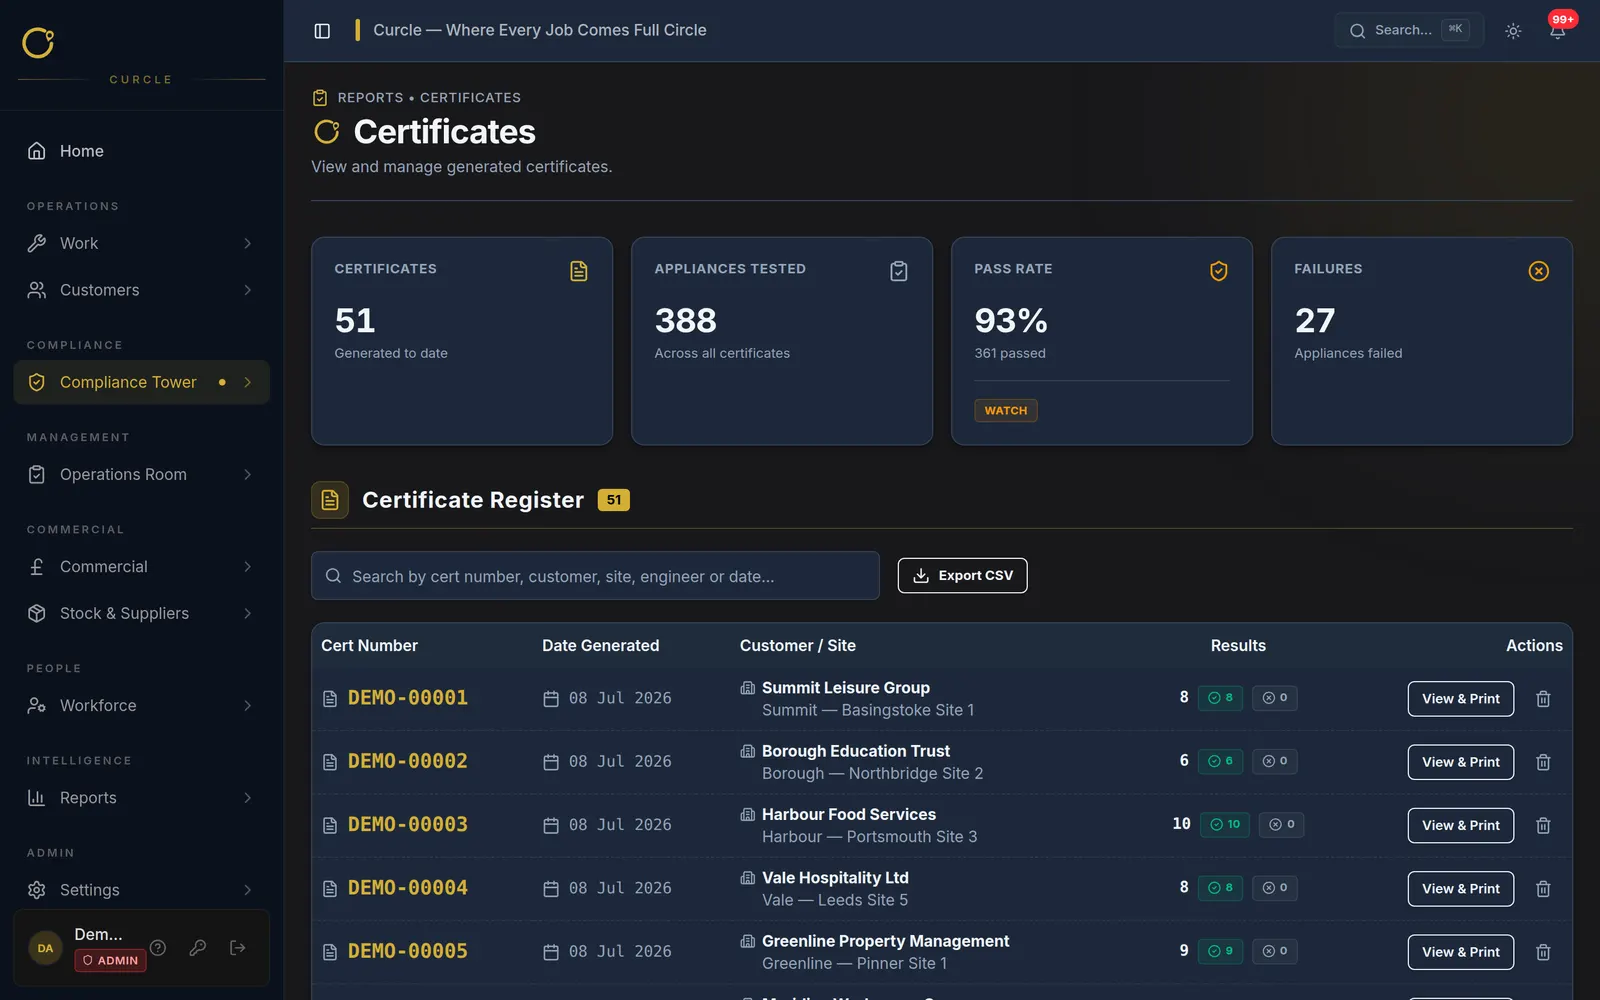Focus the certificate search field
This screenshot has height=1000, width=1600.
[x=595, y=576]
